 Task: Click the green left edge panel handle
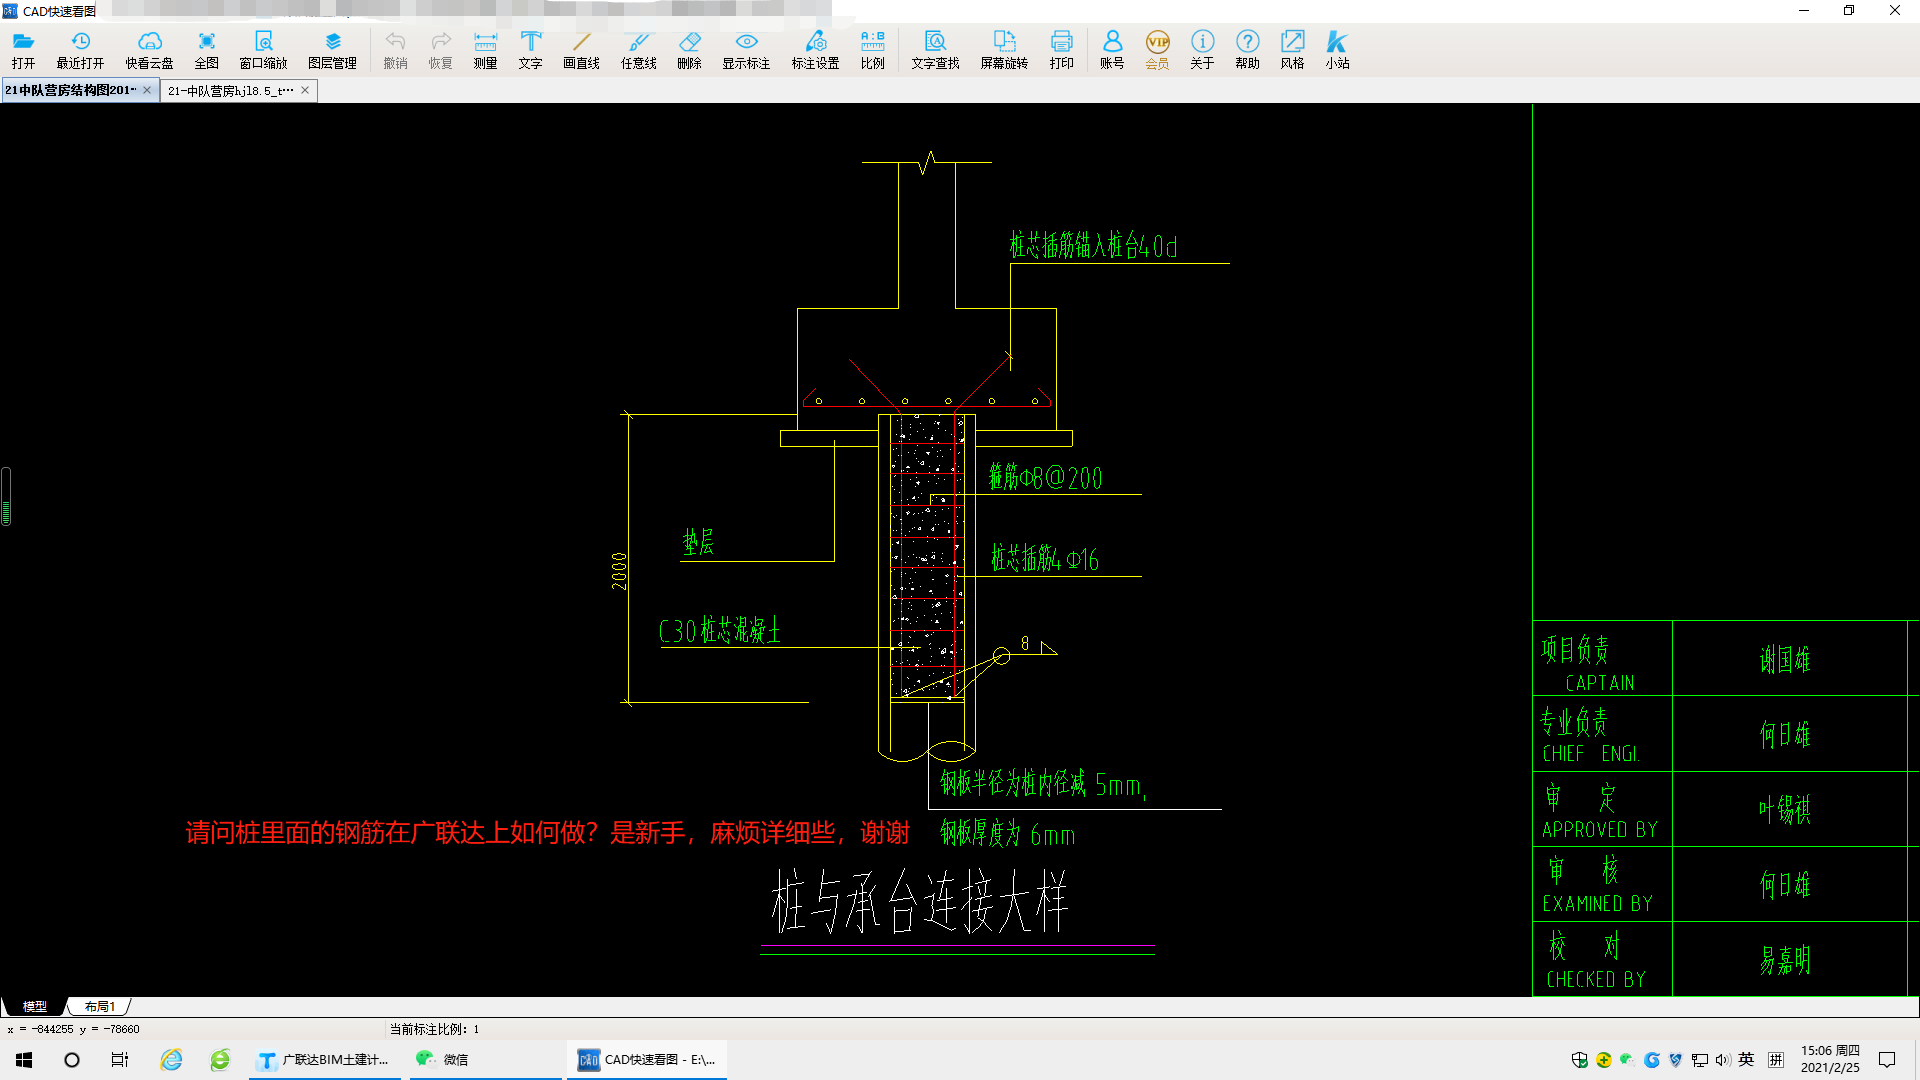6,496
